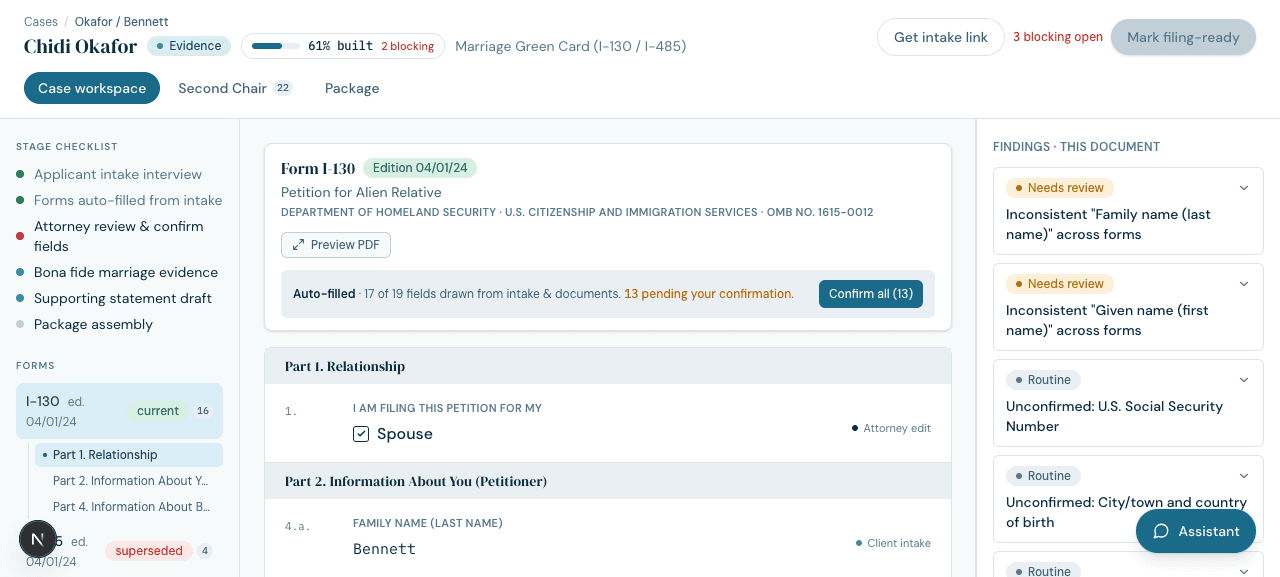Viewport: 1280px width, 577px height.
Task: Click Applicant intake interview checklist item
Action: click(x=118, y=174)
